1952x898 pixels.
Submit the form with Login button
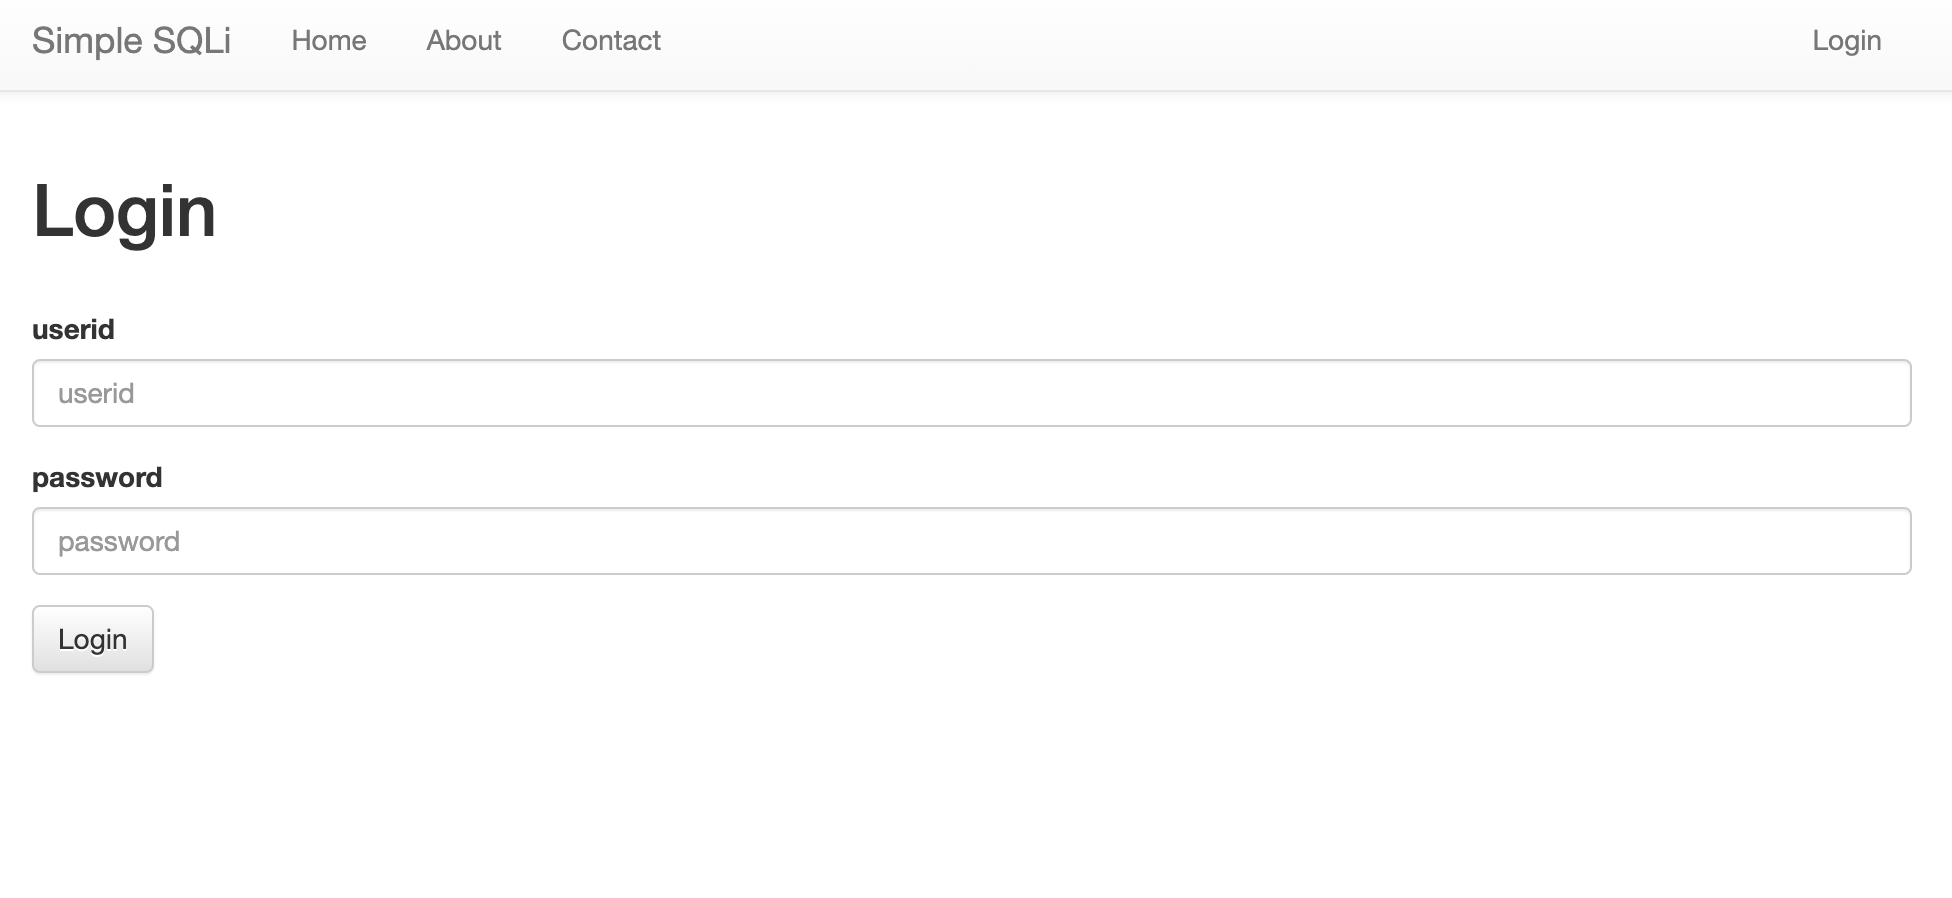pyautogui.click(x=93, y=639)
